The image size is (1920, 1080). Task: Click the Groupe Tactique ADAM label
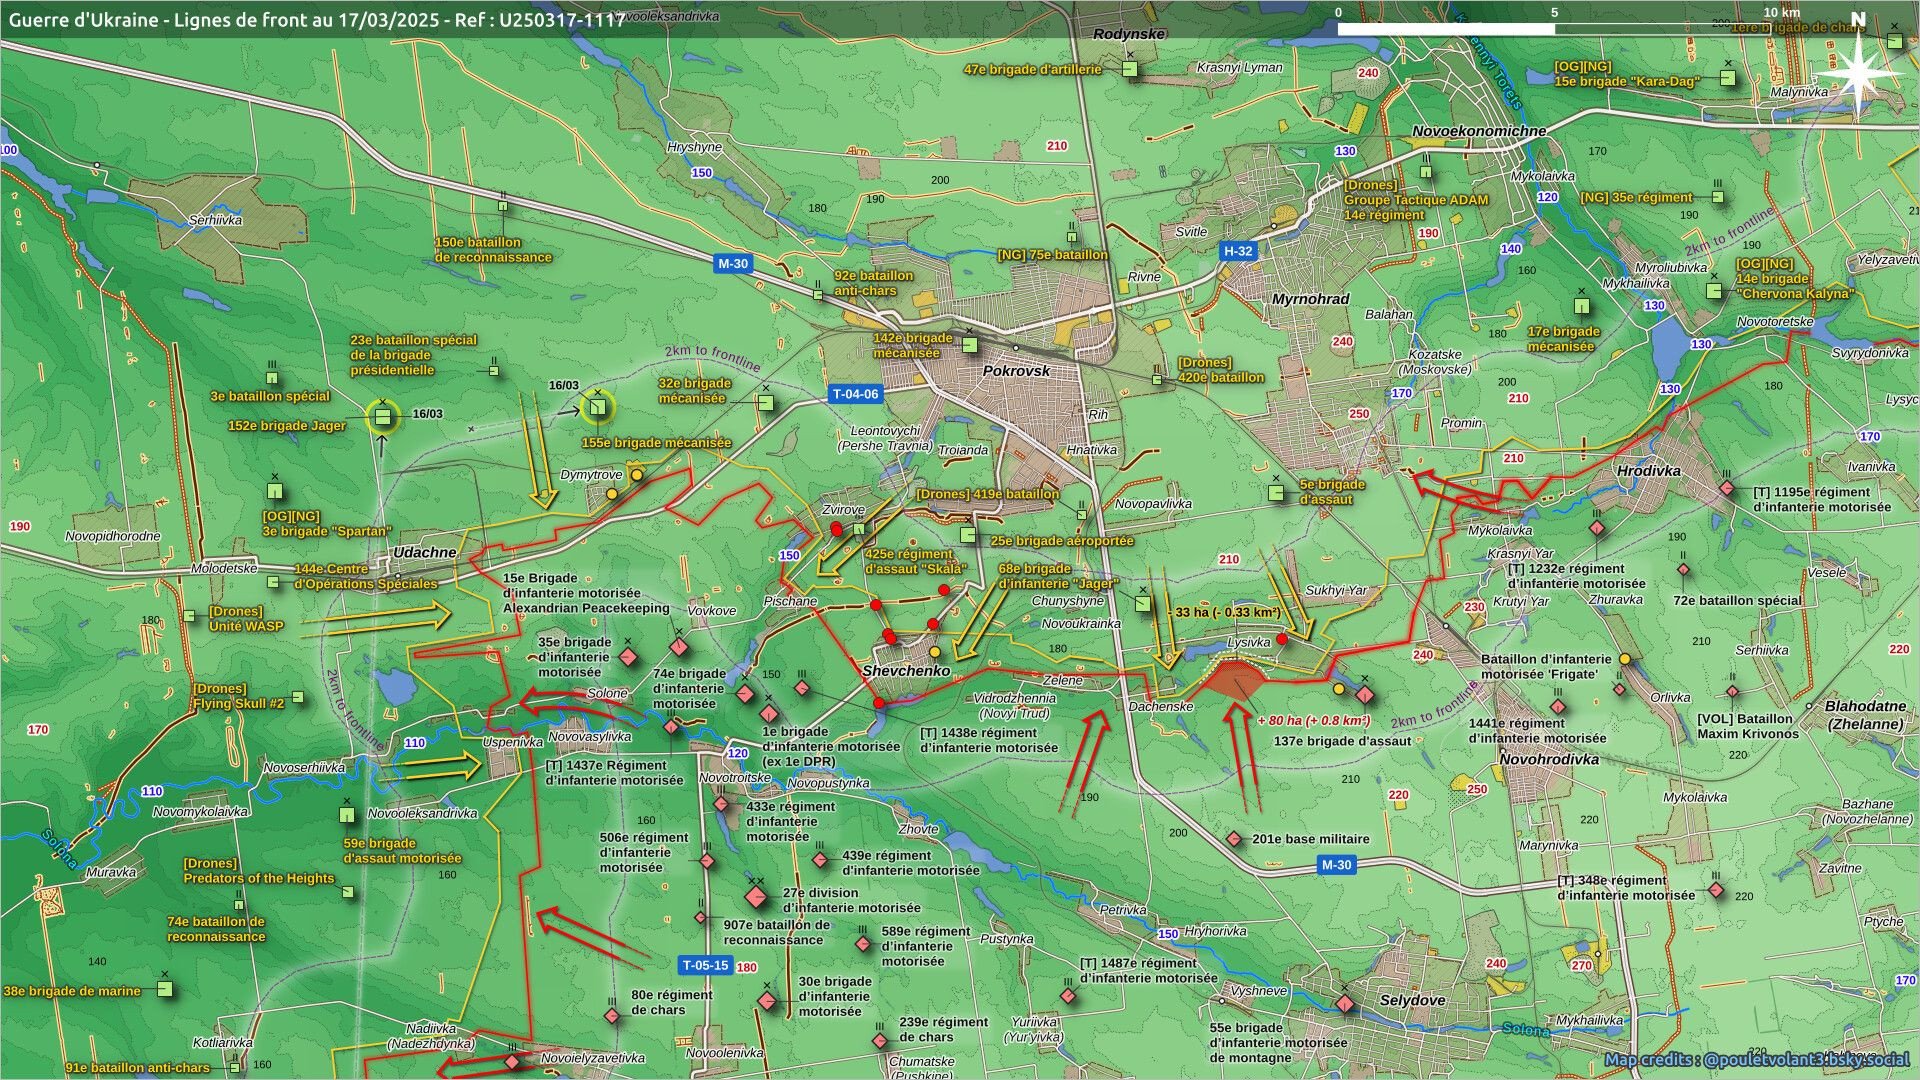pos(1416,200)
